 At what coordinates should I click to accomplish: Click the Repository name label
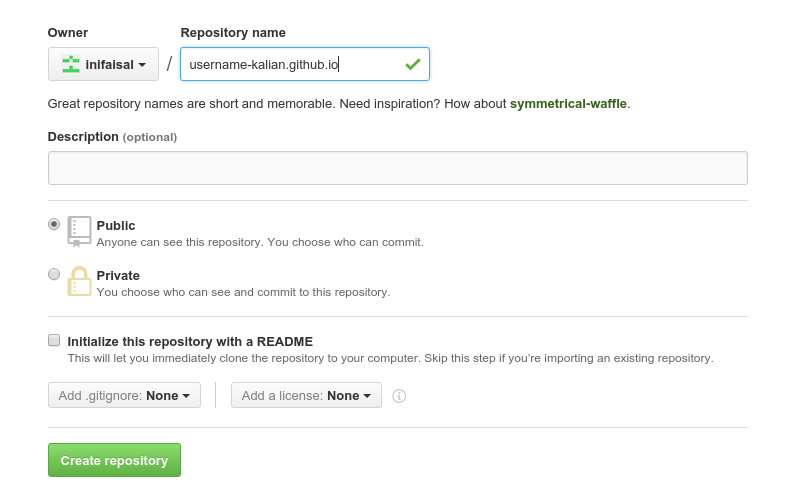pos(233,33)
